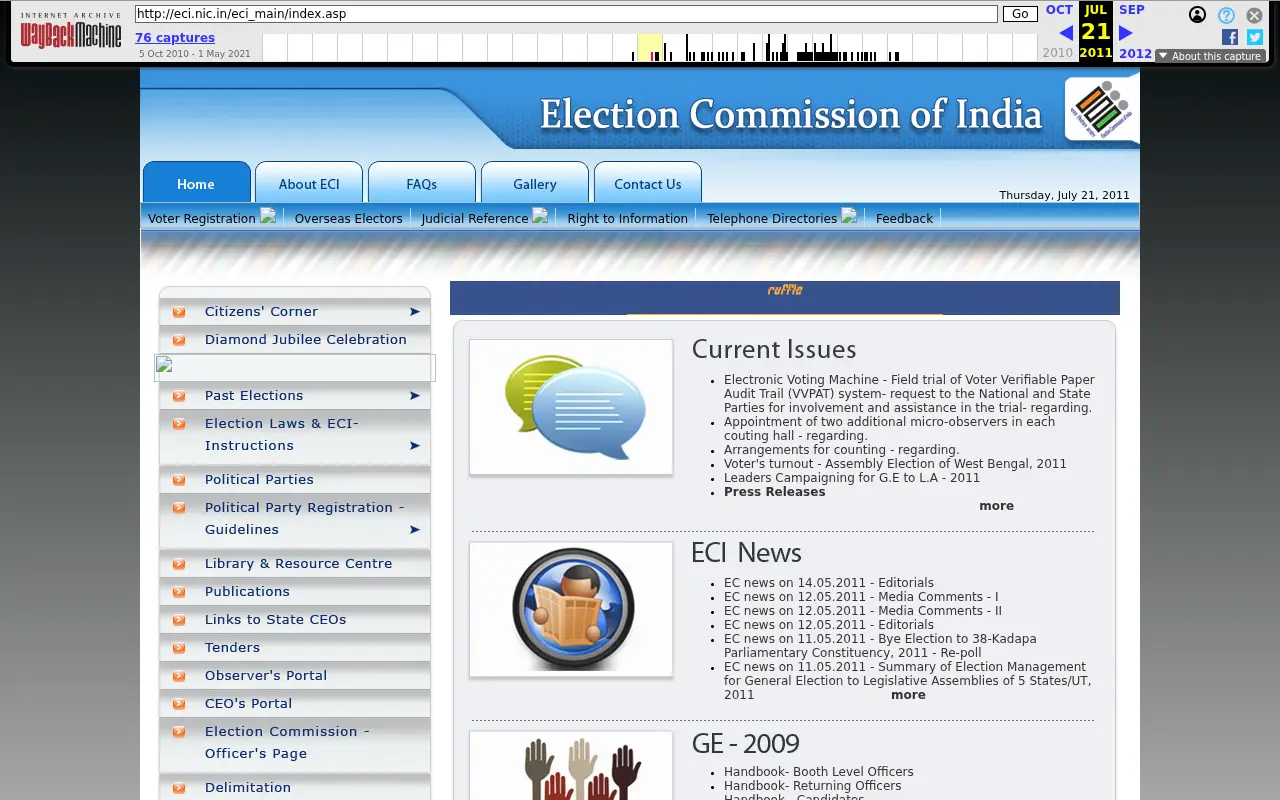Screen dimensions: 1280x800
Task: Open EC news 12.05.2011 Media Comments - II
Action: pyautogui.click(x=862, y=611)
